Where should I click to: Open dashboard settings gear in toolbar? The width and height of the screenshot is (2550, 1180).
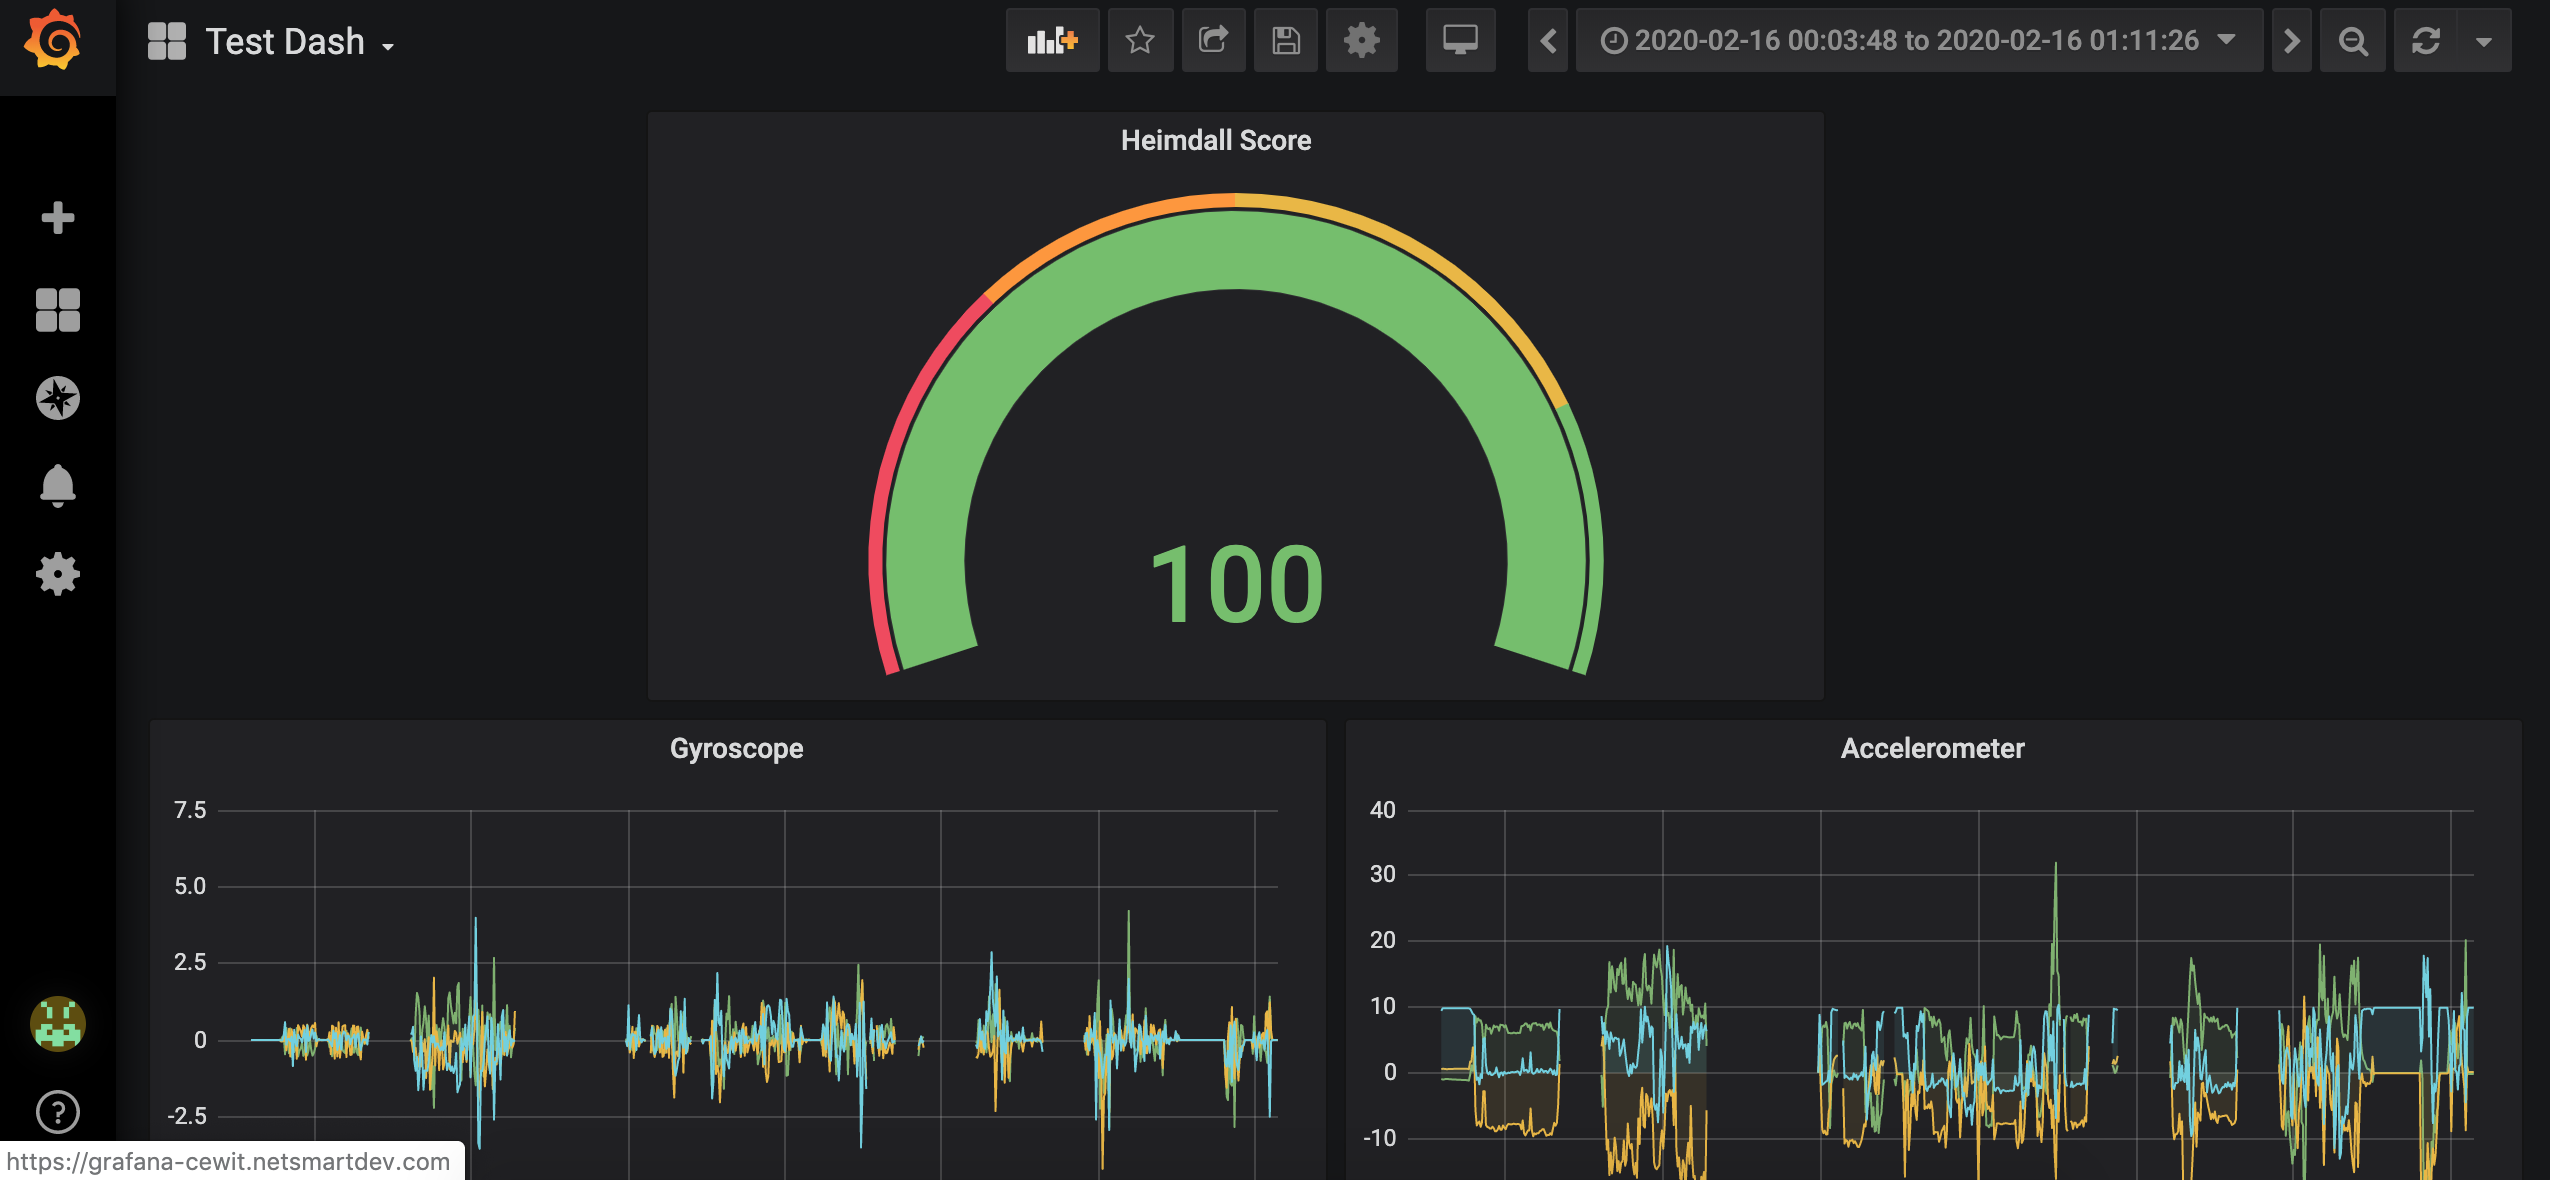pos(1361,41)
